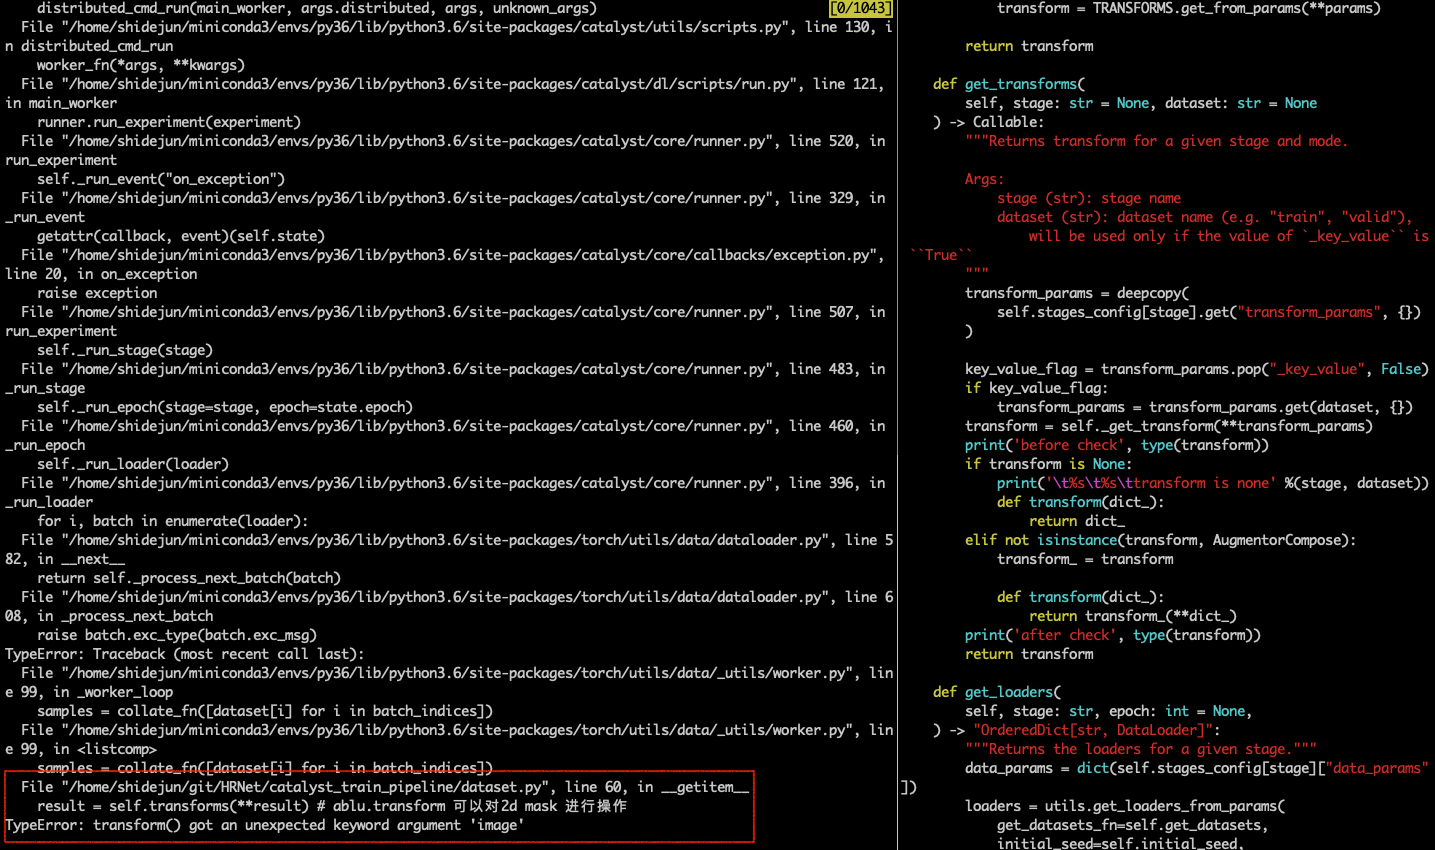Click the 'self, stage: str = None, dataset: str = None' parameters line
The image size is (1435, 850).
coord(1141,103)
